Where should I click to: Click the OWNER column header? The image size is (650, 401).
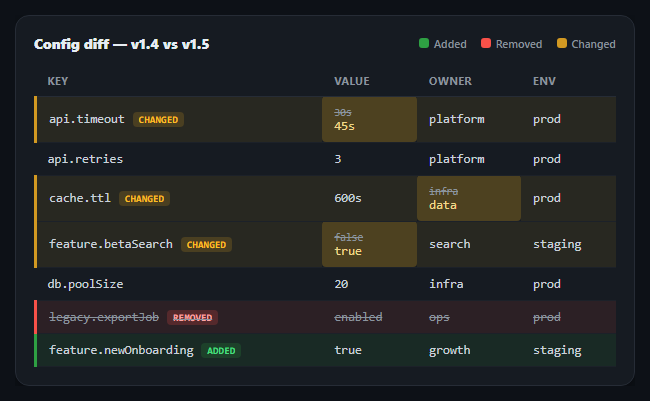coord(450,81)
